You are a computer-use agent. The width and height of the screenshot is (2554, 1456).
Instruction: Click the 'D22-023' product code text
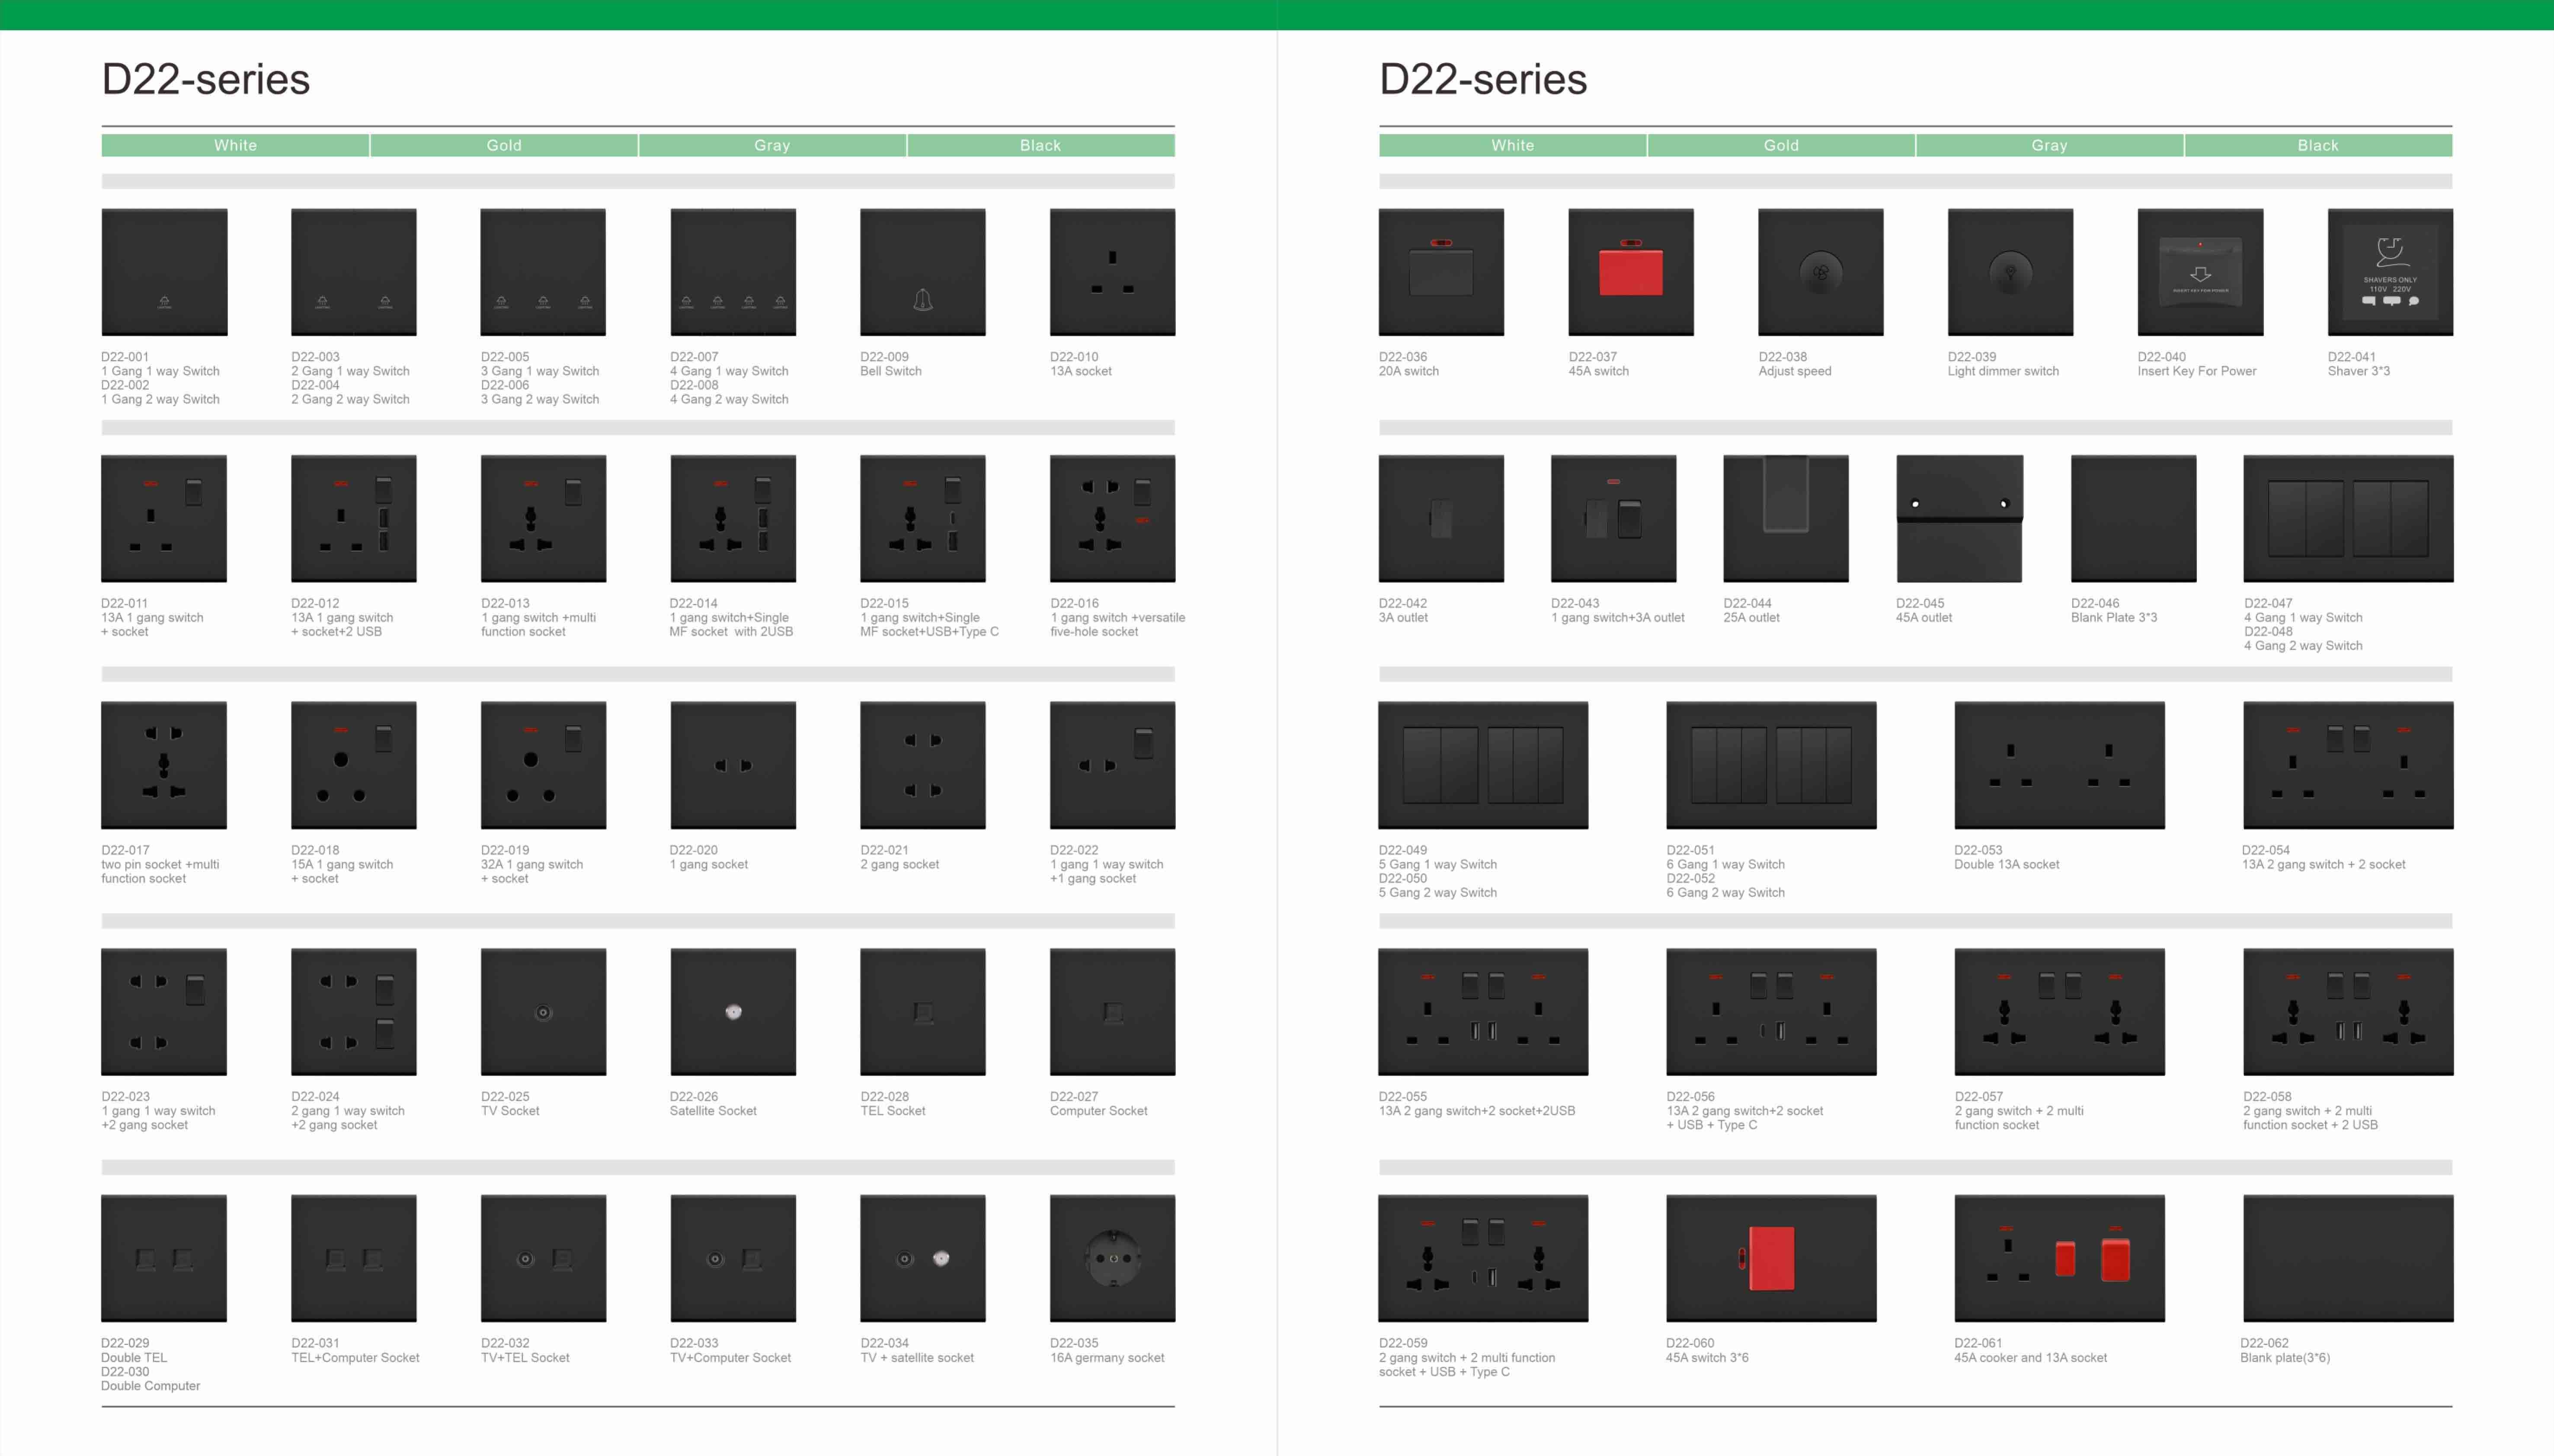[x=125, y=1097]
